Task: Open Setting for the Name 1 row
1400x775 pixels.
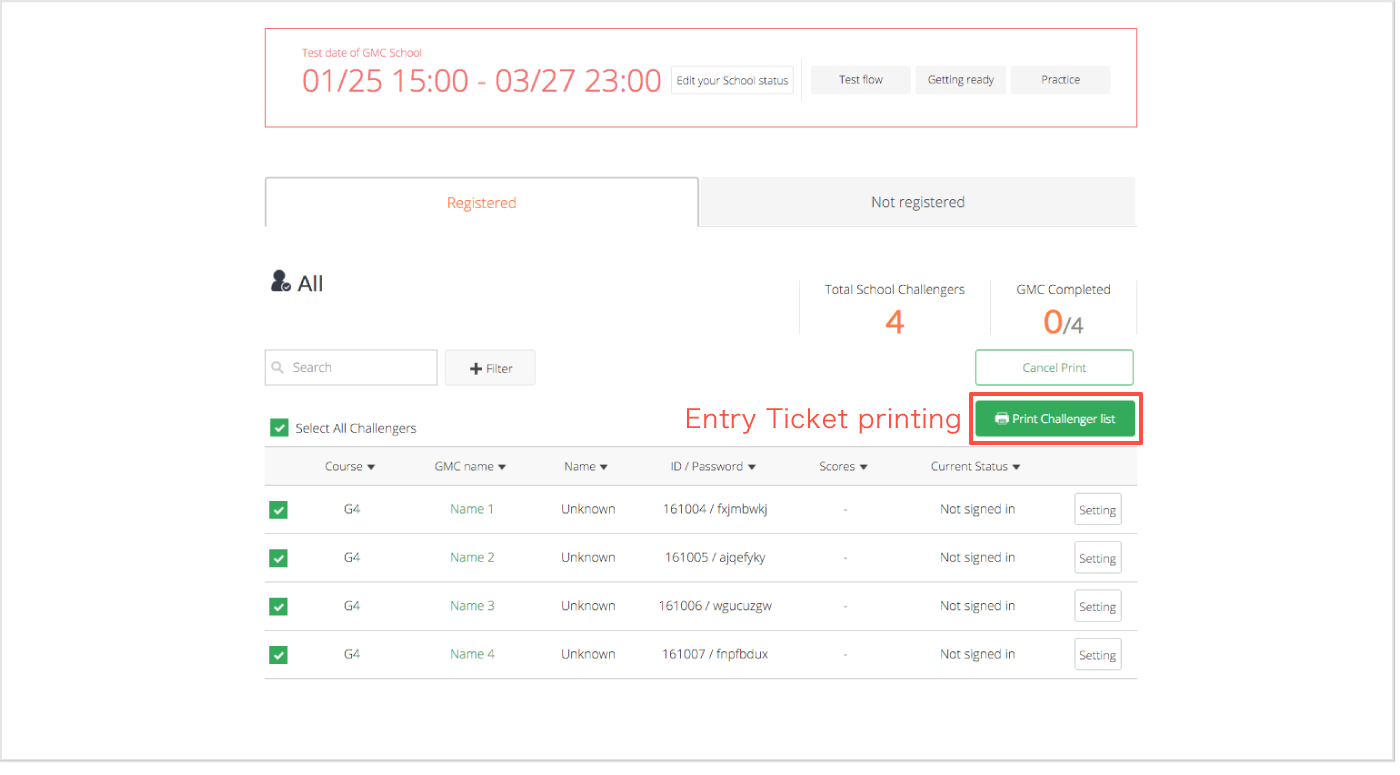Action: (x=1097, y=510)
